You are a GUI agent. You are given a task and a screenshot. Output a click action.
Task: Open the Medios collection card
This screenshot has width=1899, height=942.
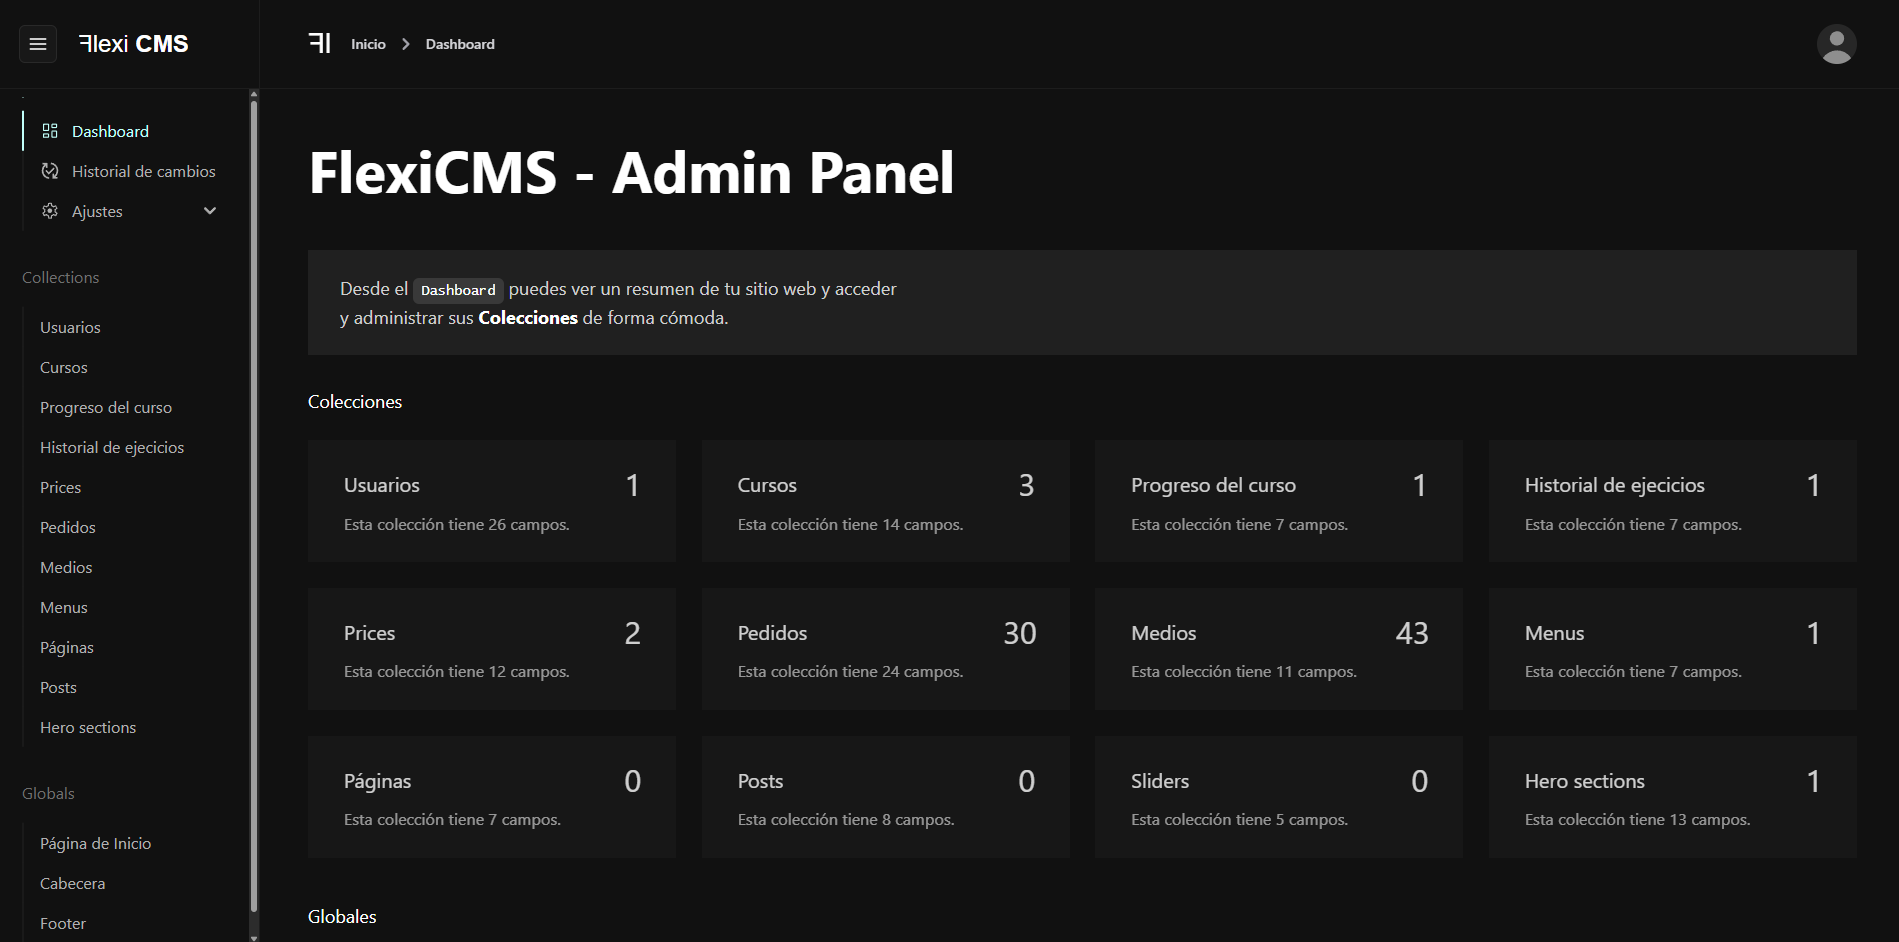tap(1279, 649)
